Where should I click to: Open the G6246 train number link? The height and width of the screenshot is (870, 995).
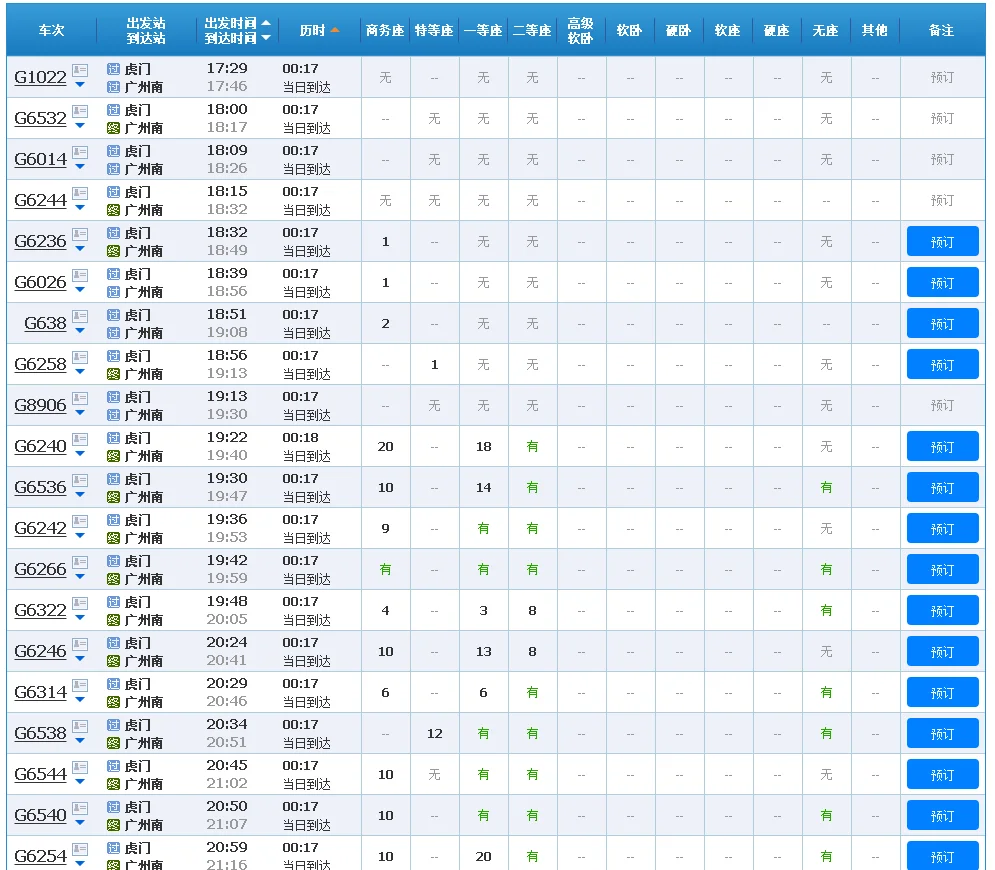pyautogui.click(x=40, y=651)
